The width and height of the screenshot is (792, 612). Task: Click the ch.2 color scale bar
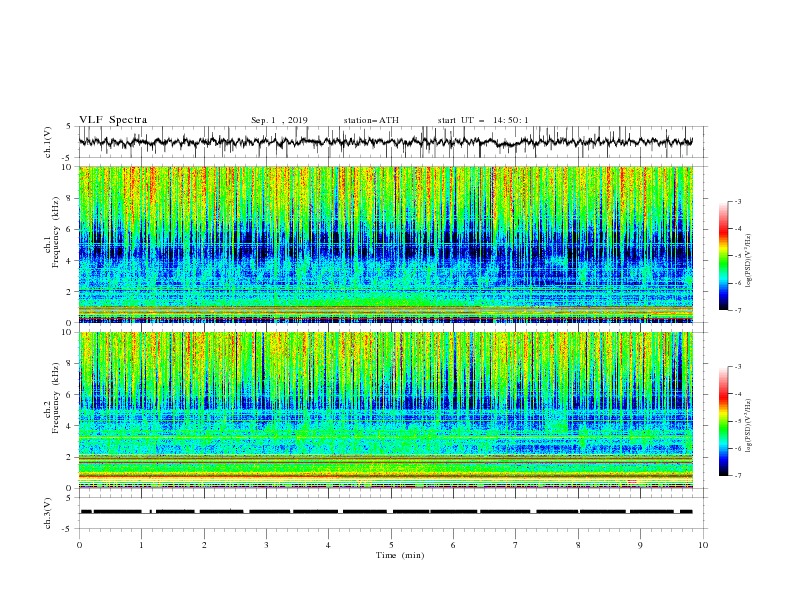tap(724, 421)
